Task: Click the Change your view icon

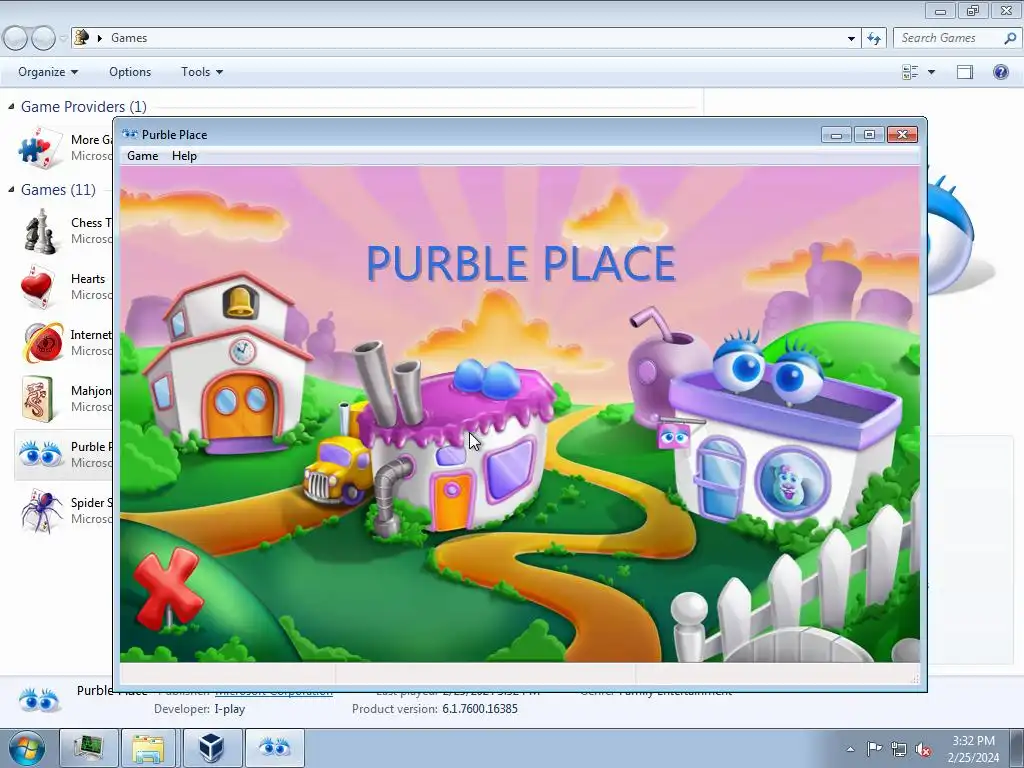Action: 910,72
